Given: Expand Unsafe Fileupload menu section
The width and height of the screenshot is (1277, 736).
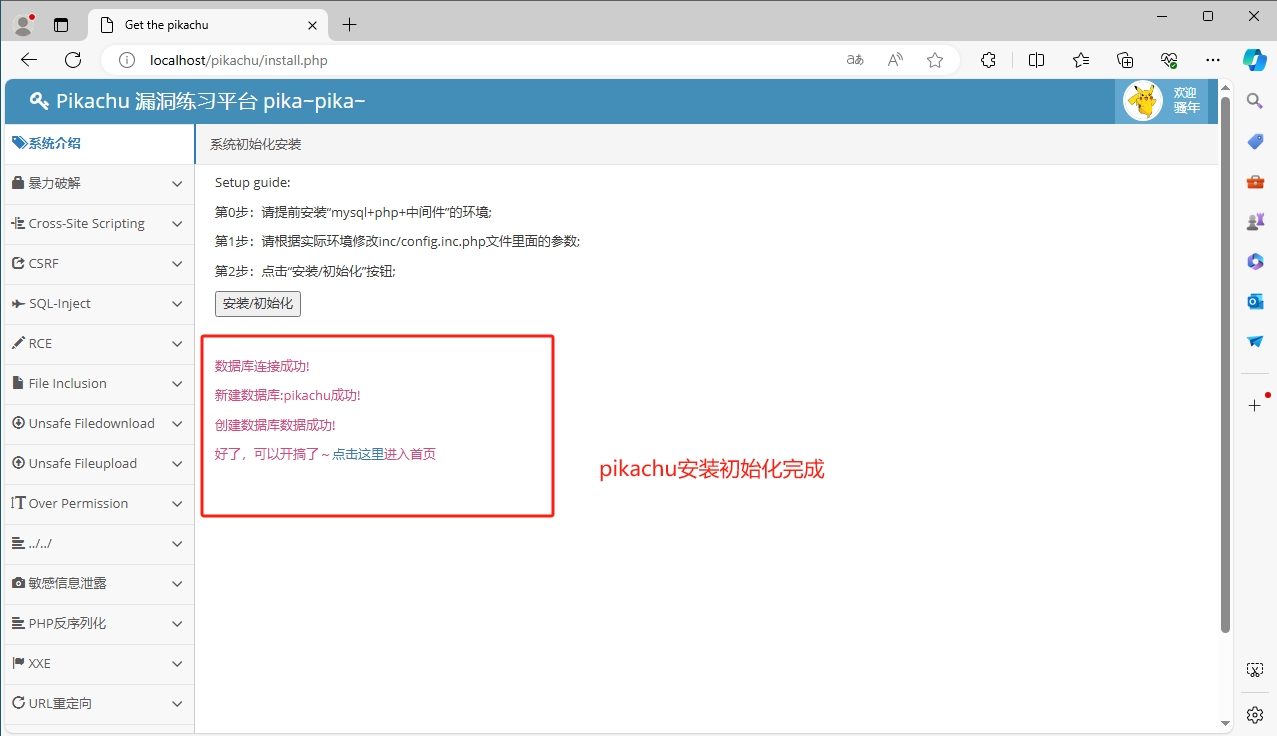Looking at the screenshot, I should pyautogui.click(x=100, y=464).
